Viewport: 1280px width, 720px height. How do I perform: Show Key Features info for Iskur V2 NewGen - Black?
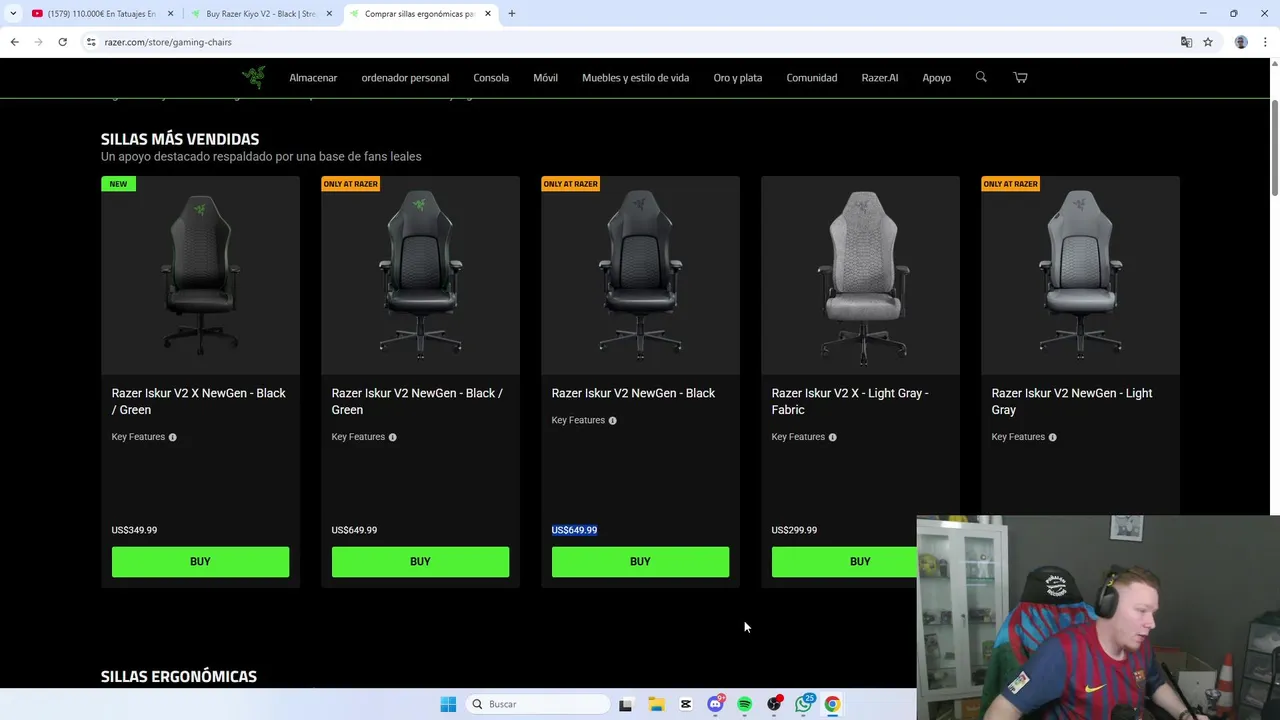coord(612,421)
